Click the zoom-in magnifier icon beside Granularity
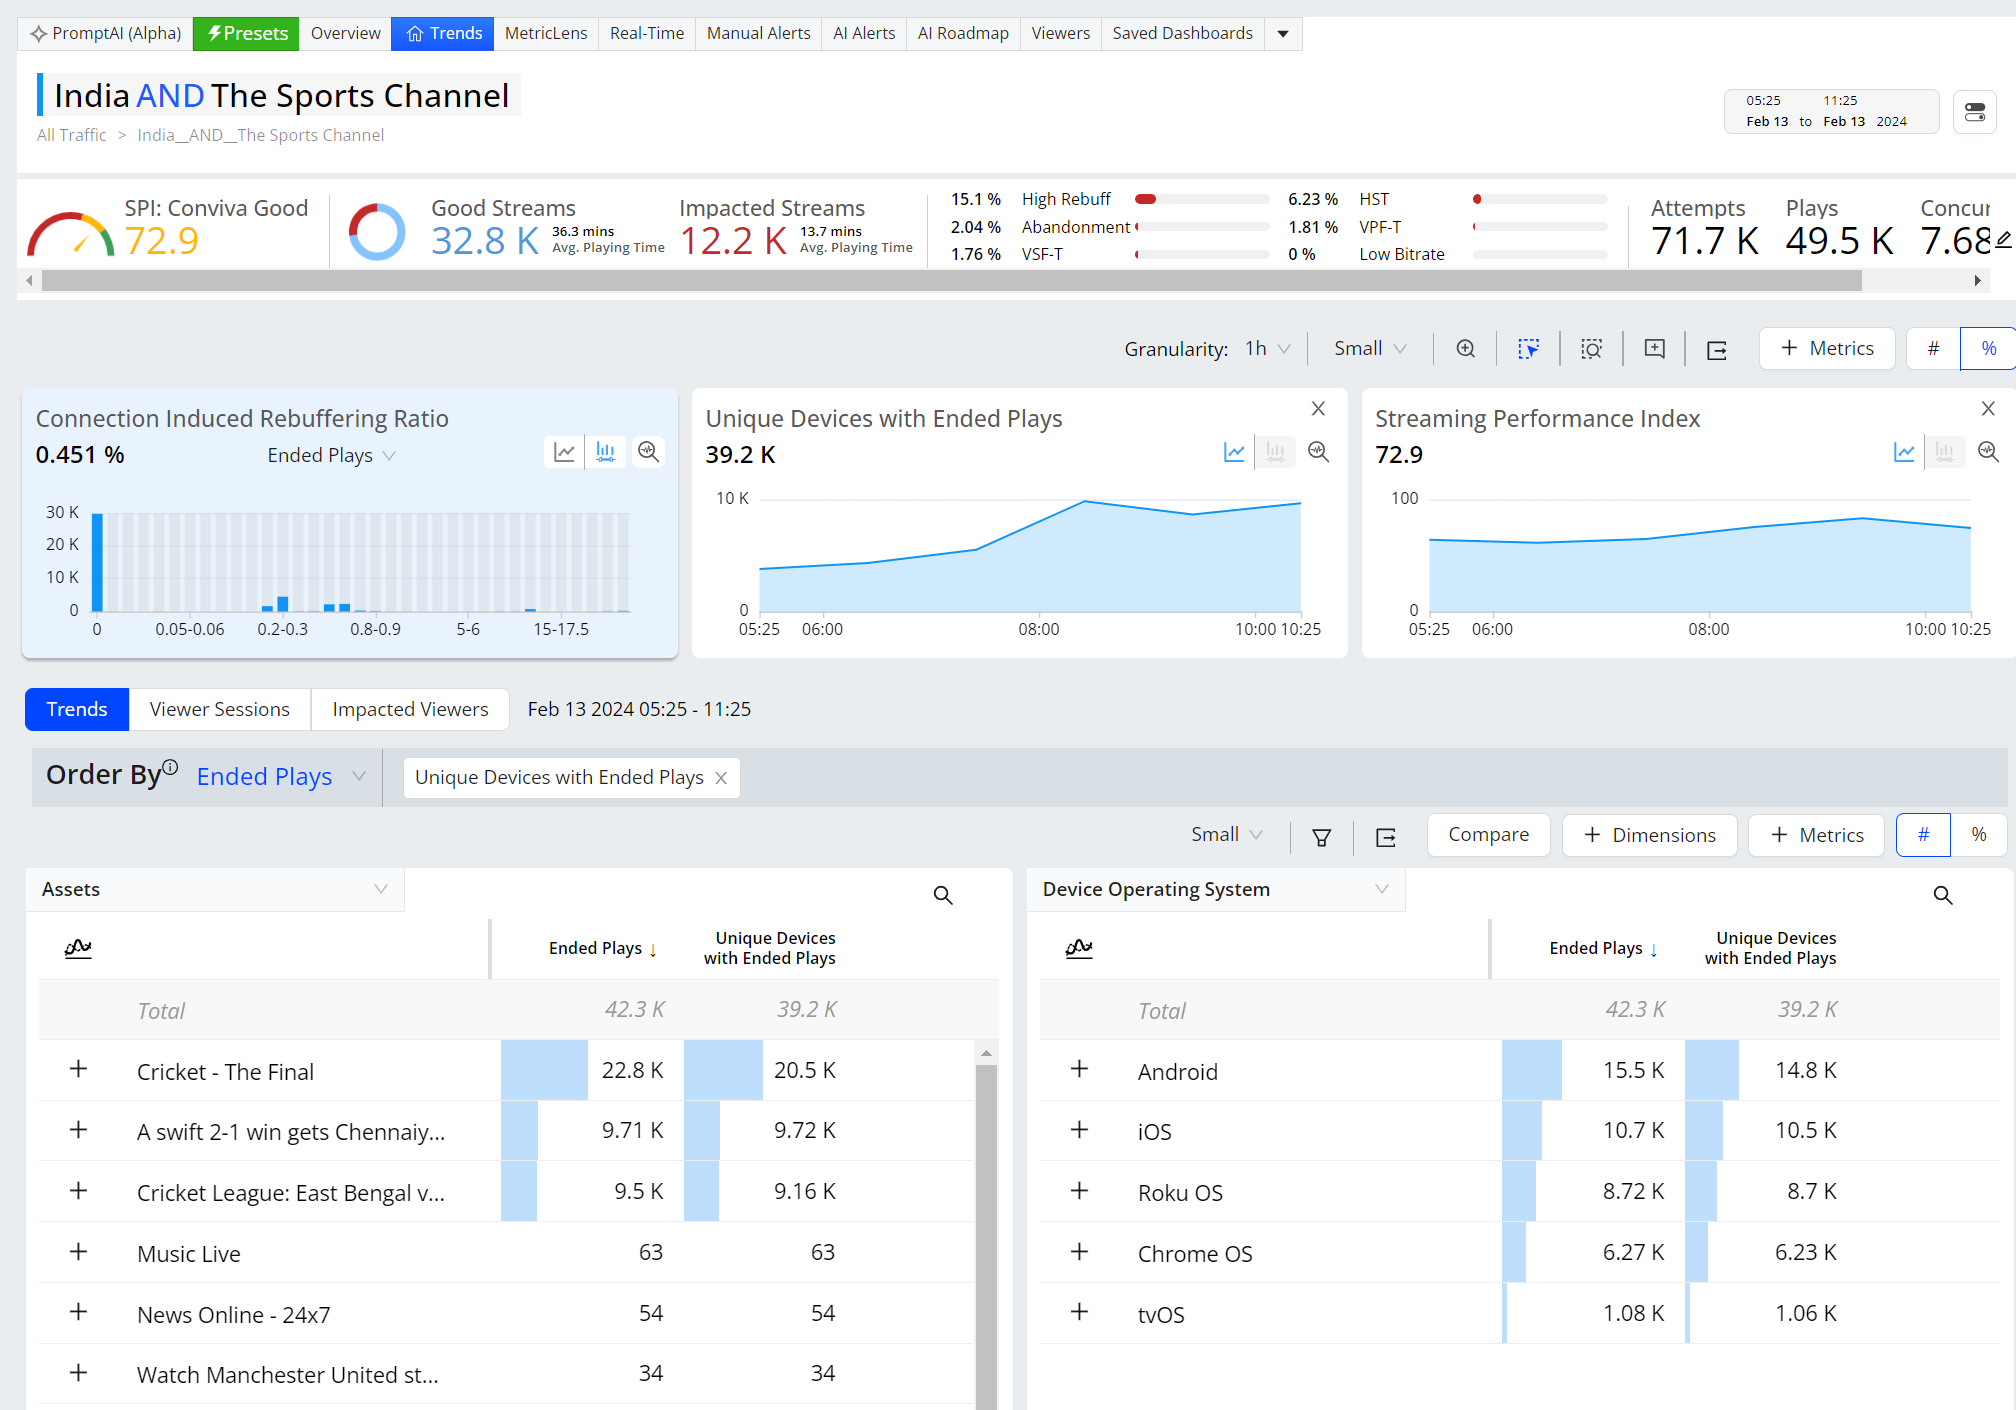This screenshot has width=2016, height=1410. point(1465,349)
